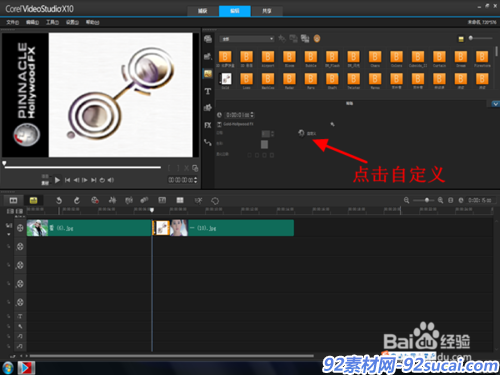Adjust the transition duration spinner
Screen dimensions: 500x375
tap(252, 115)
